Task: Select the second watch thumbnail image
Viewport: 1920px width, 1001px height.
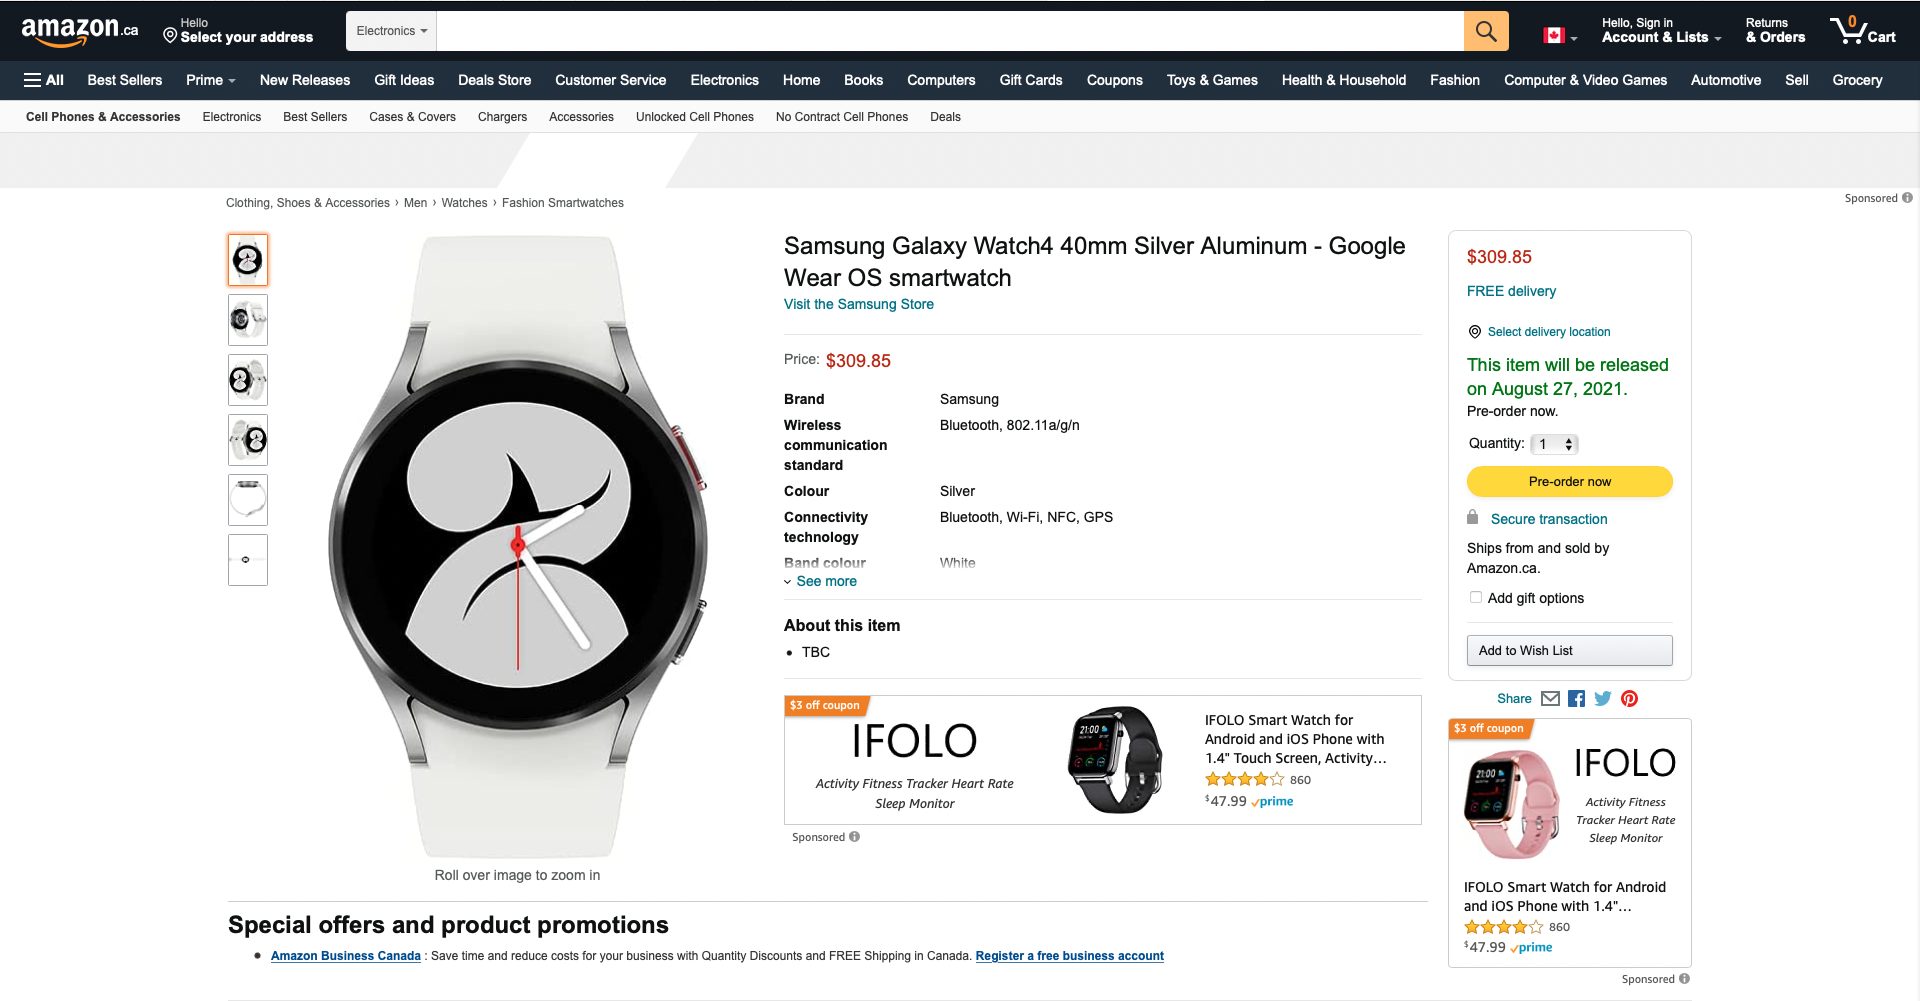Action: [248, 320]
